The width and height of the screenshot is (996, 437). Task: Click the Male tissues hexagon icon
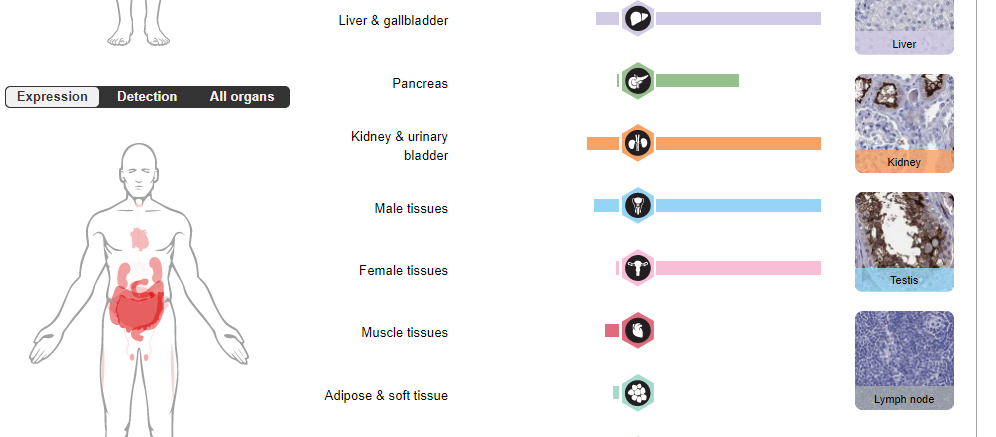(x=638, y=206)
